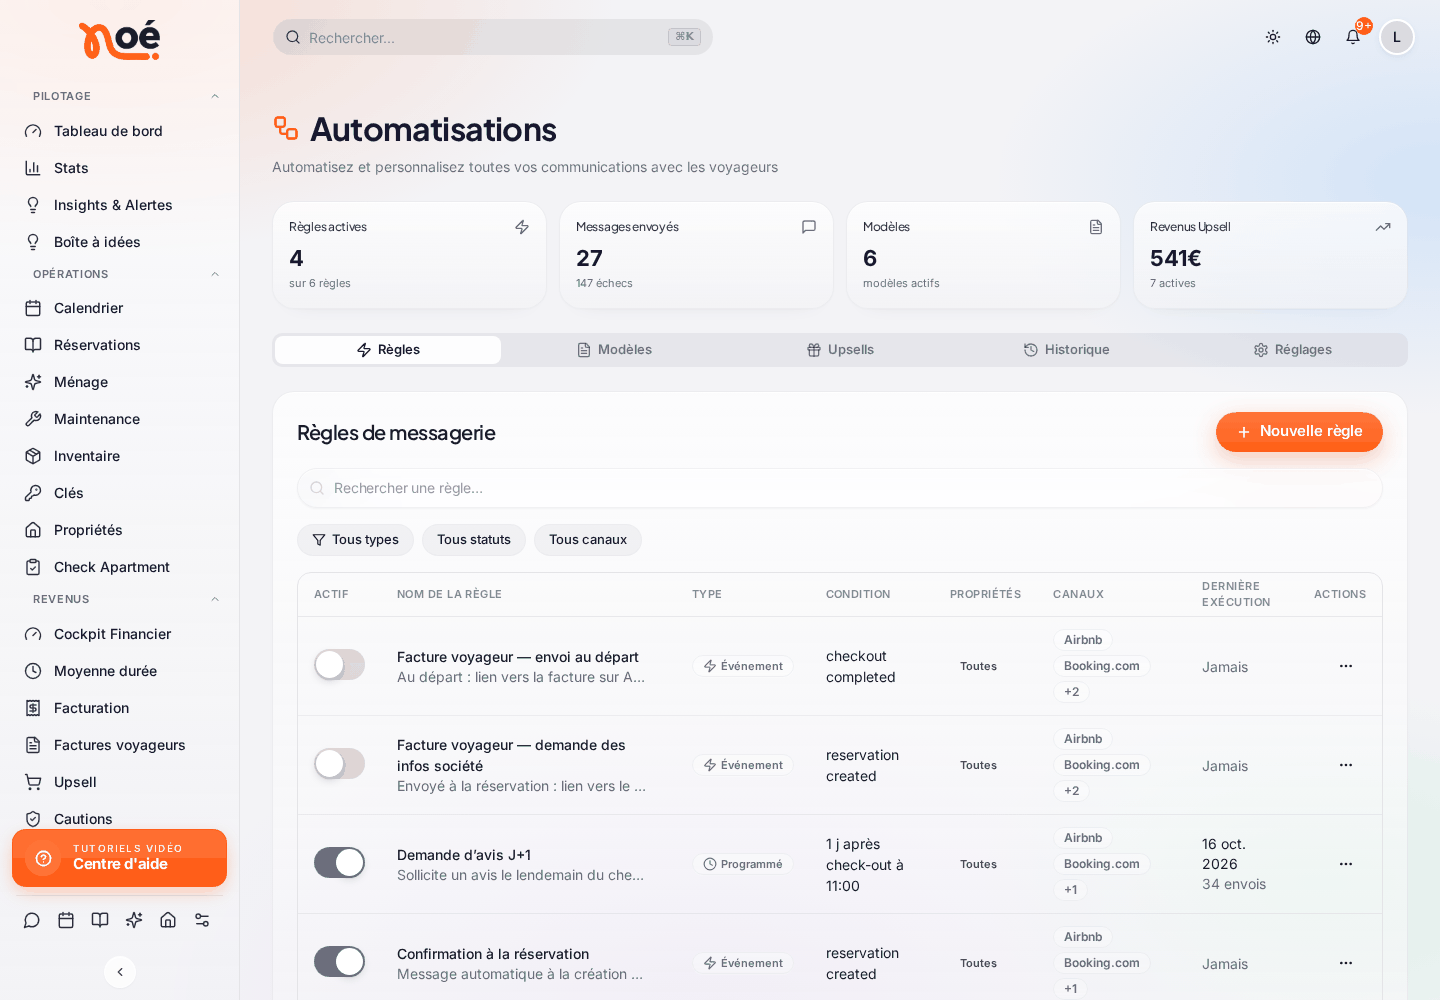Screen dimensions: 1440x1000
Task: Open the Centre d'aide tutorials button
Action: pos(120,858)
